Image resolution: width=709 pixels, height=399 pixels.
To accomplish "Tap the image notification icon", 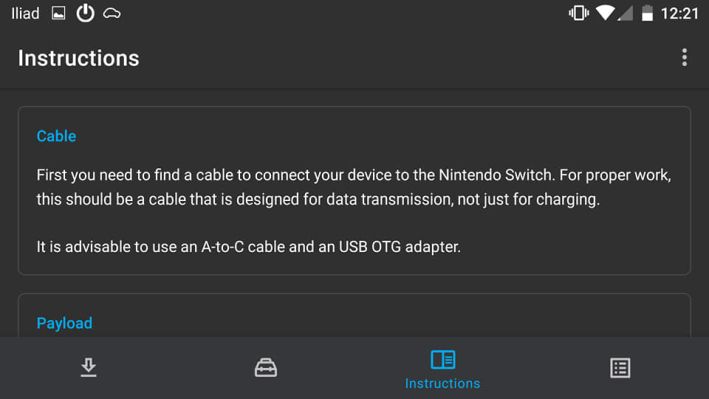I will [x=58, y=14].
